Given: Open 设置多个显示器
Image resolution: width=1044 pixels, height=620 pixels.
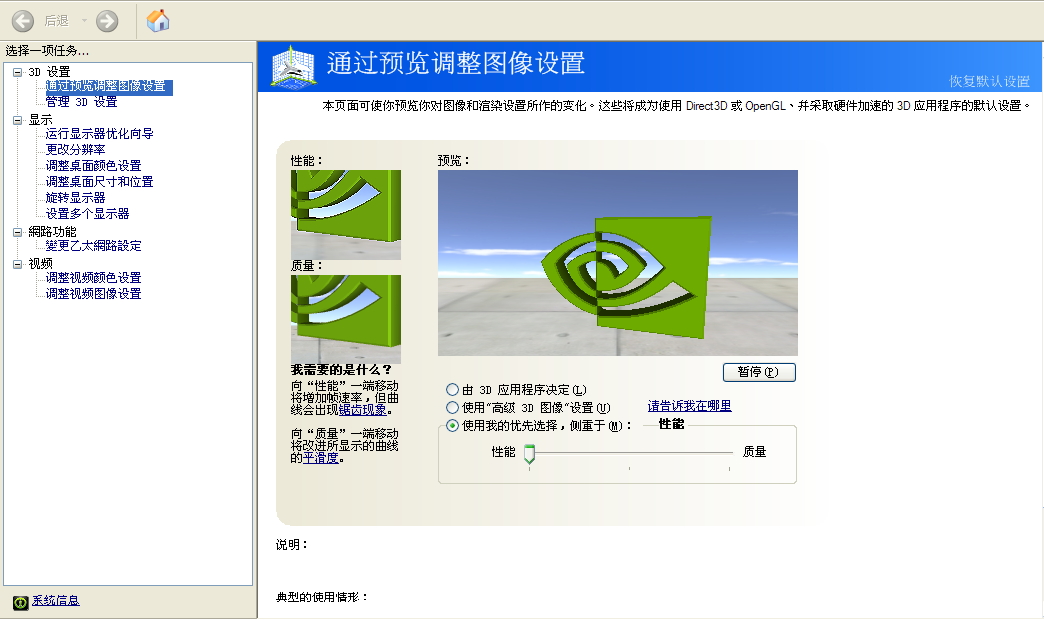Looking at the screenshot, I should click(87, 214).
